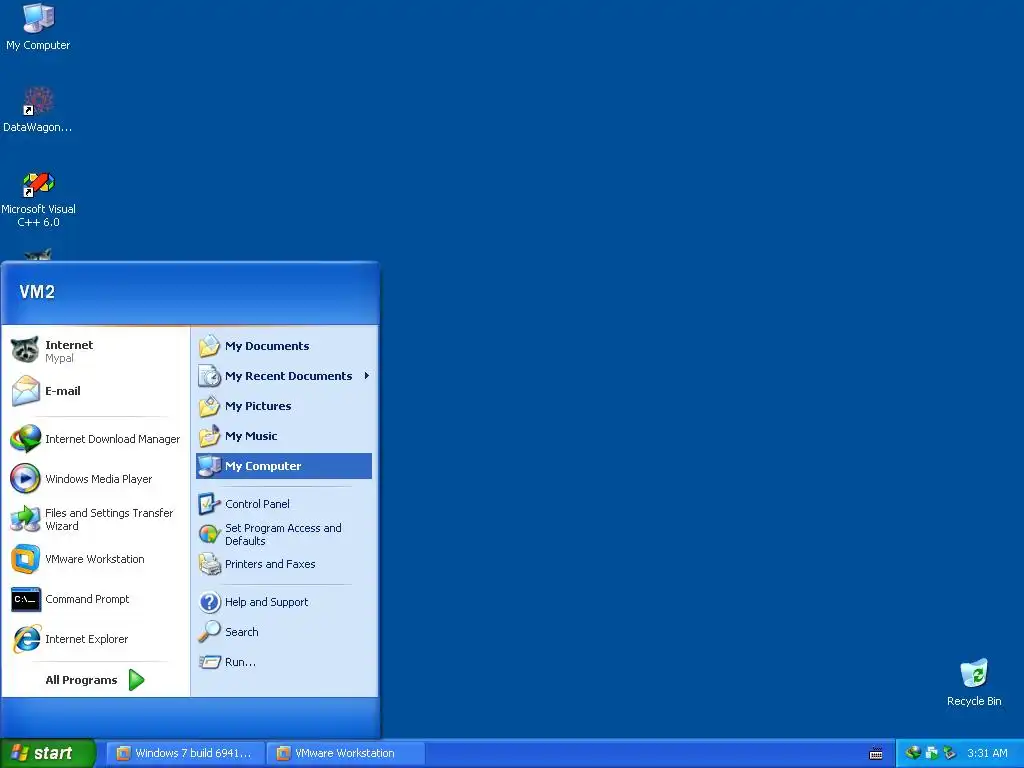Click the Start button to close menu
Image resolution: width=1024 pixels, height=768 pixels.
[47, 753]
